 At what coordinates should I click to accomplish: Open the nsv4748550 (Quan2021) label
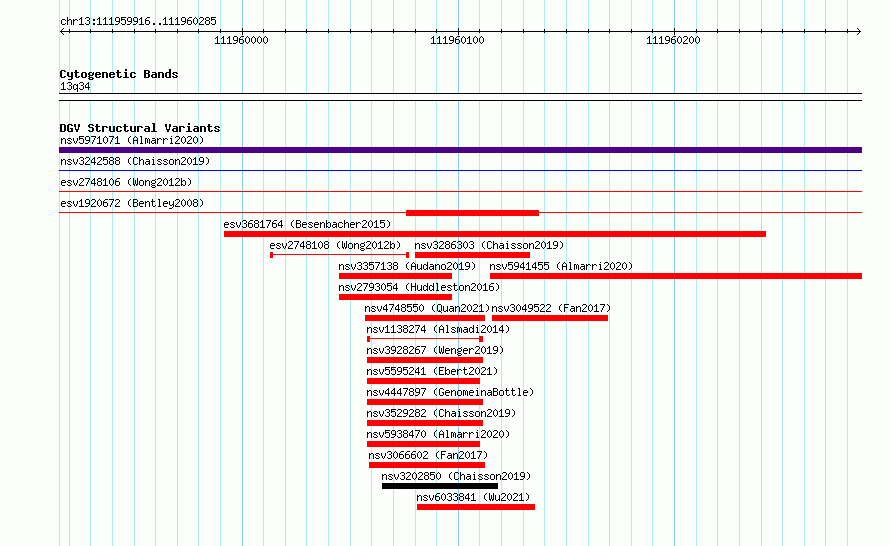tap(427, 308)
